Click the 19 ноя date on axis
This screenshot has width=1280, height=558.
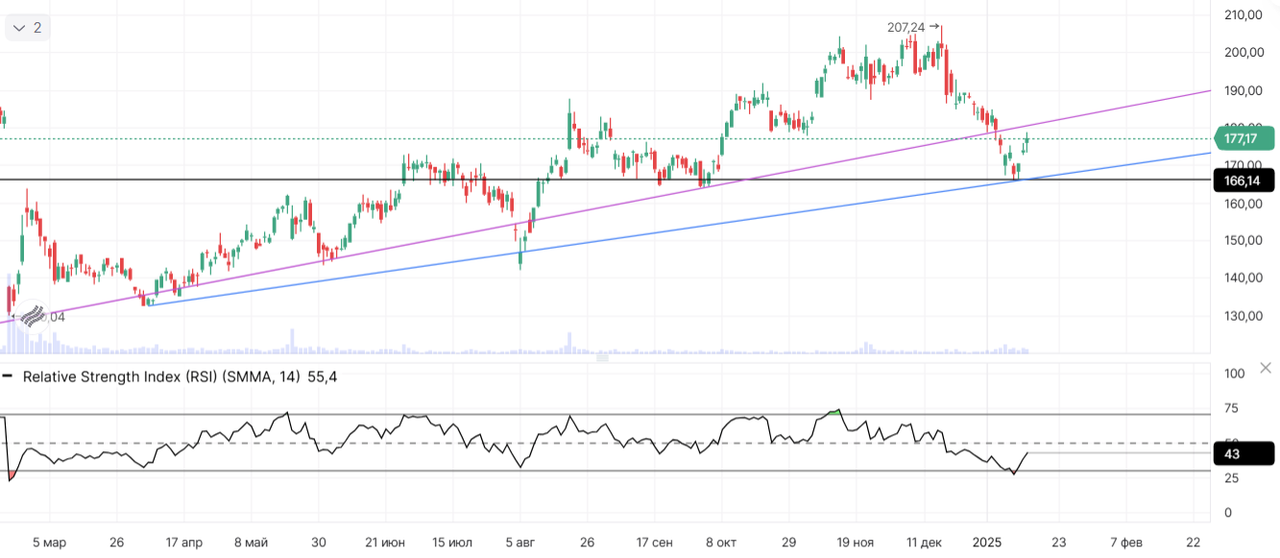pos(855,543)
